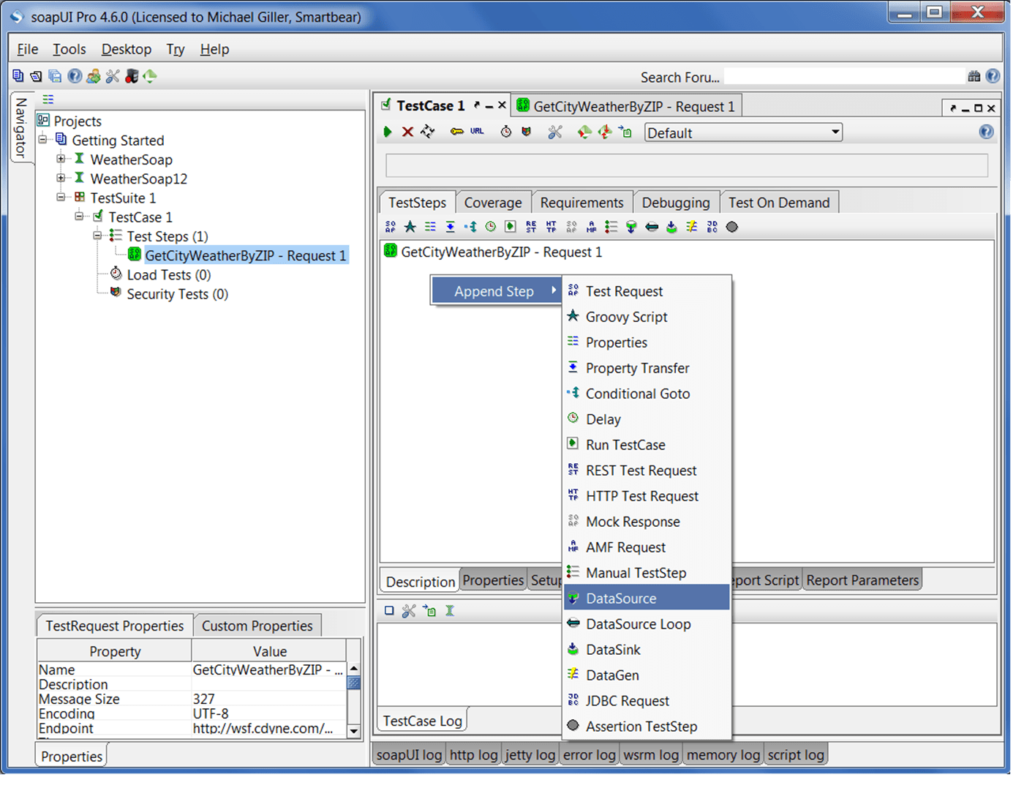This screenshot has height=788, width=1024.
Task: Open the Custom Properties tab
Action: coord(257,626)
